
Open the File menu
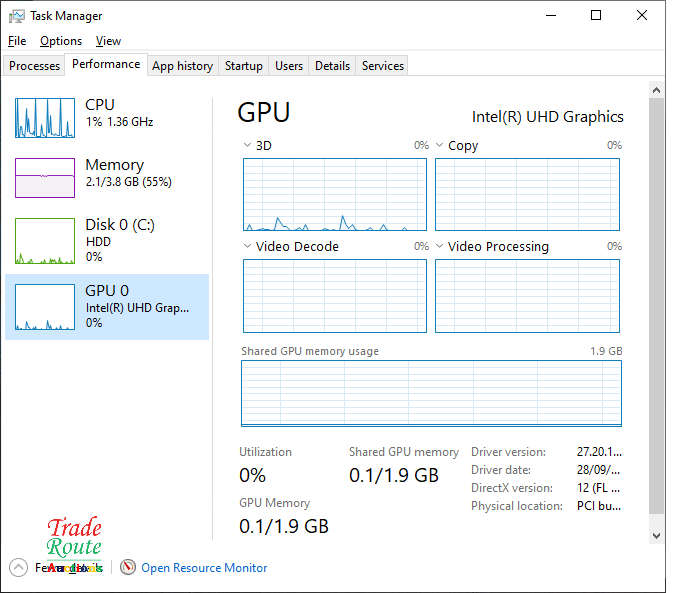(17, 41)
